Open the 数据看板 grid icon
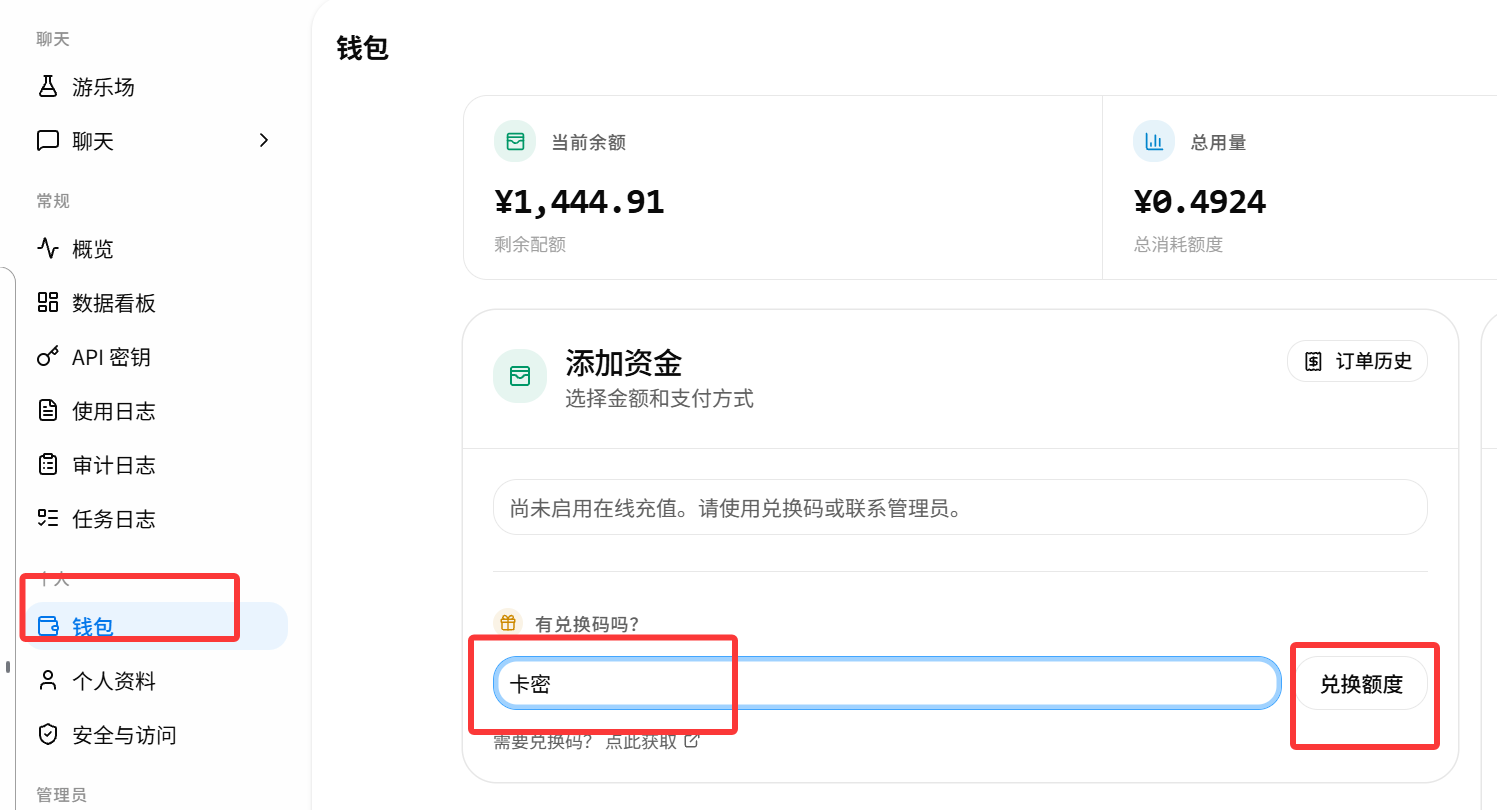 tap(48, 303)
